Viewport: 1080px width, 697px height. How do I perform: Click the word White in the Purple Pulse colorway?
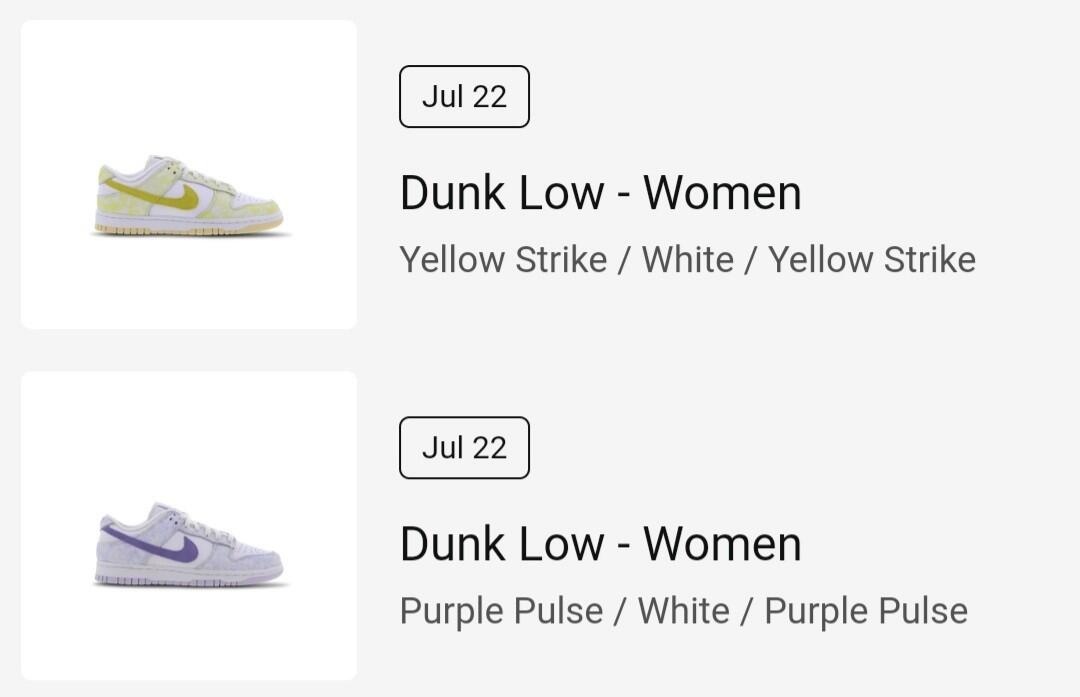click(683, 611)
